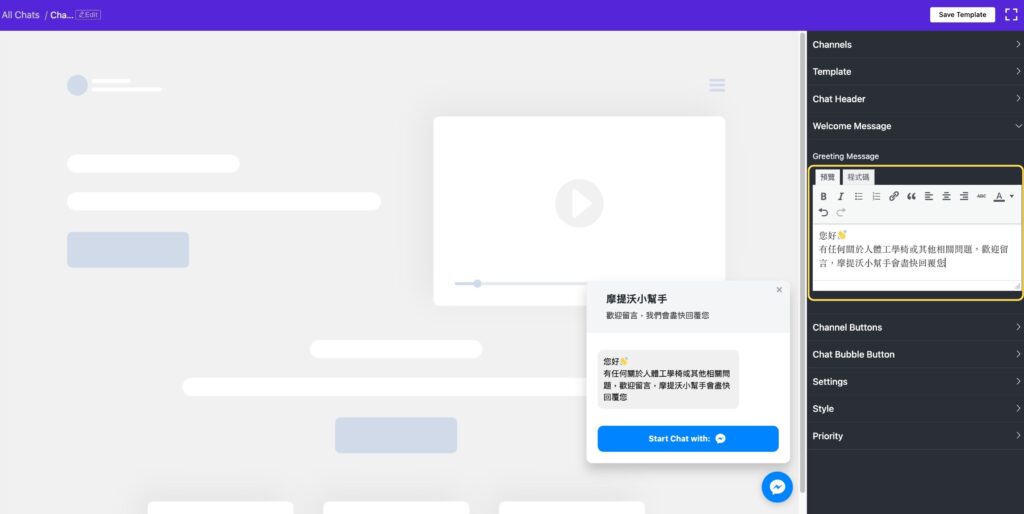This screenshot has width=1024, height=514.
Task: Insert a bulleted list
Action: point(859,197)
